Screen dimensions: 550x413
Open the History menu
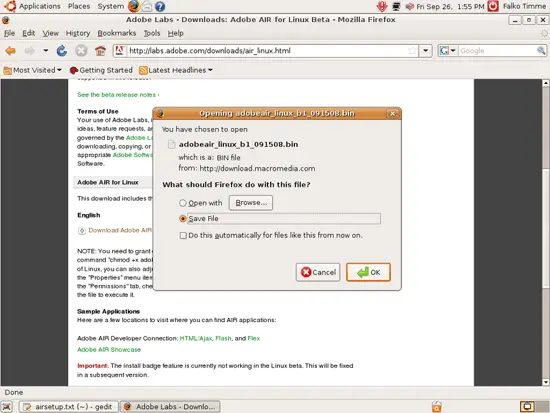pyautogui.click(x=78, y=33)
